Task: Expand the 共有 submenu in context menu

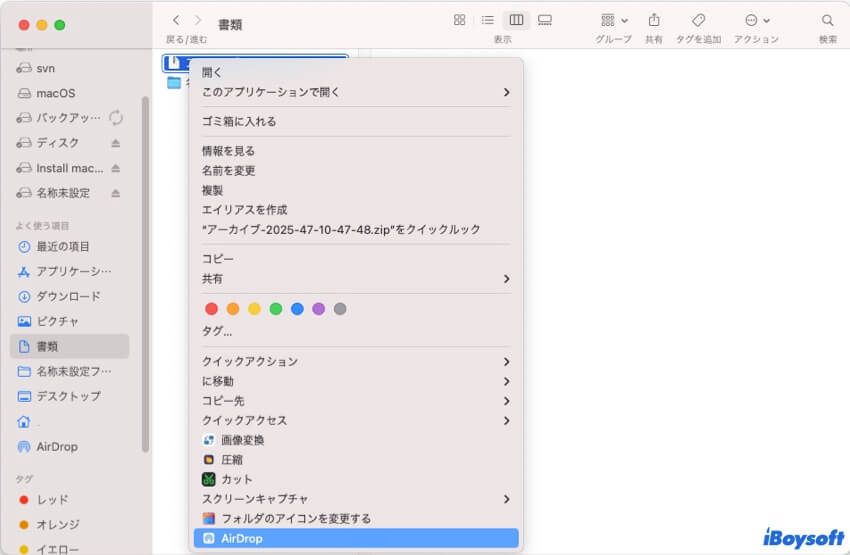Action: pyautogui.click(x=356, y=279)
